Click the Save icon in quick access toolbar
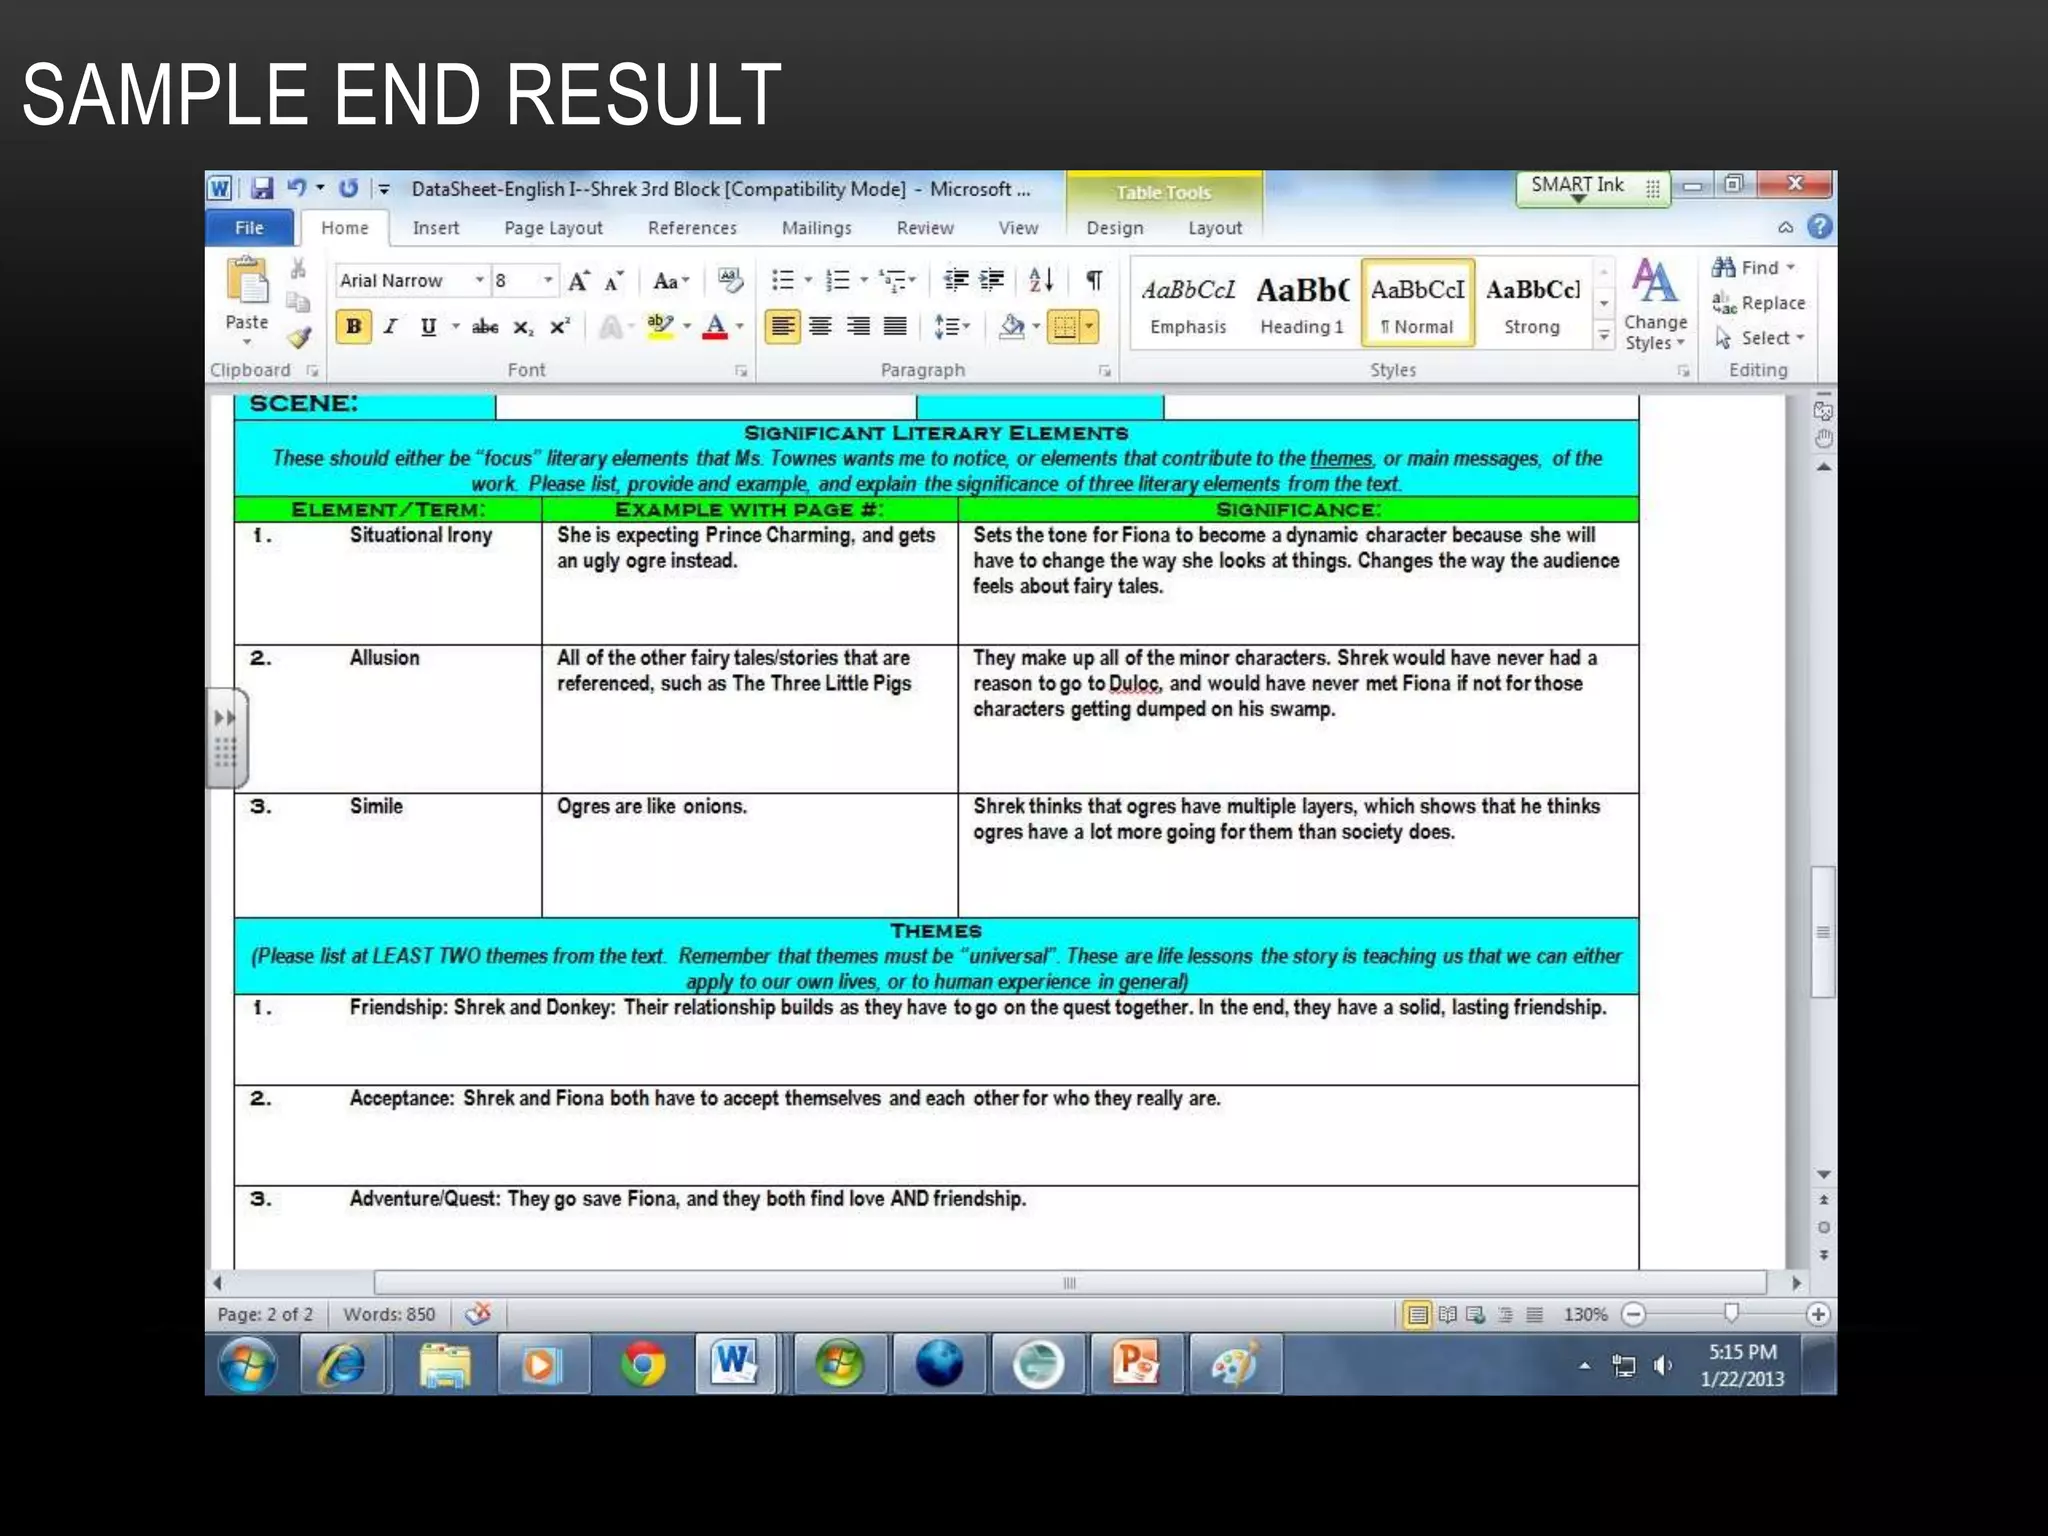2048x1536 pixels. click(262, 188)
